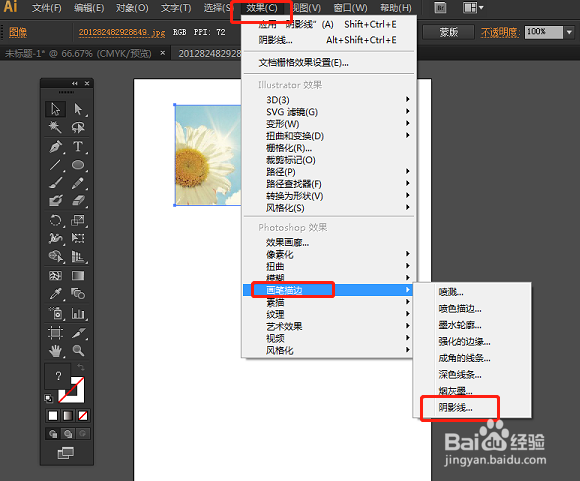580x481 pixels.
Task: Enable Draw Behind mode
Action: coord(68,433)
